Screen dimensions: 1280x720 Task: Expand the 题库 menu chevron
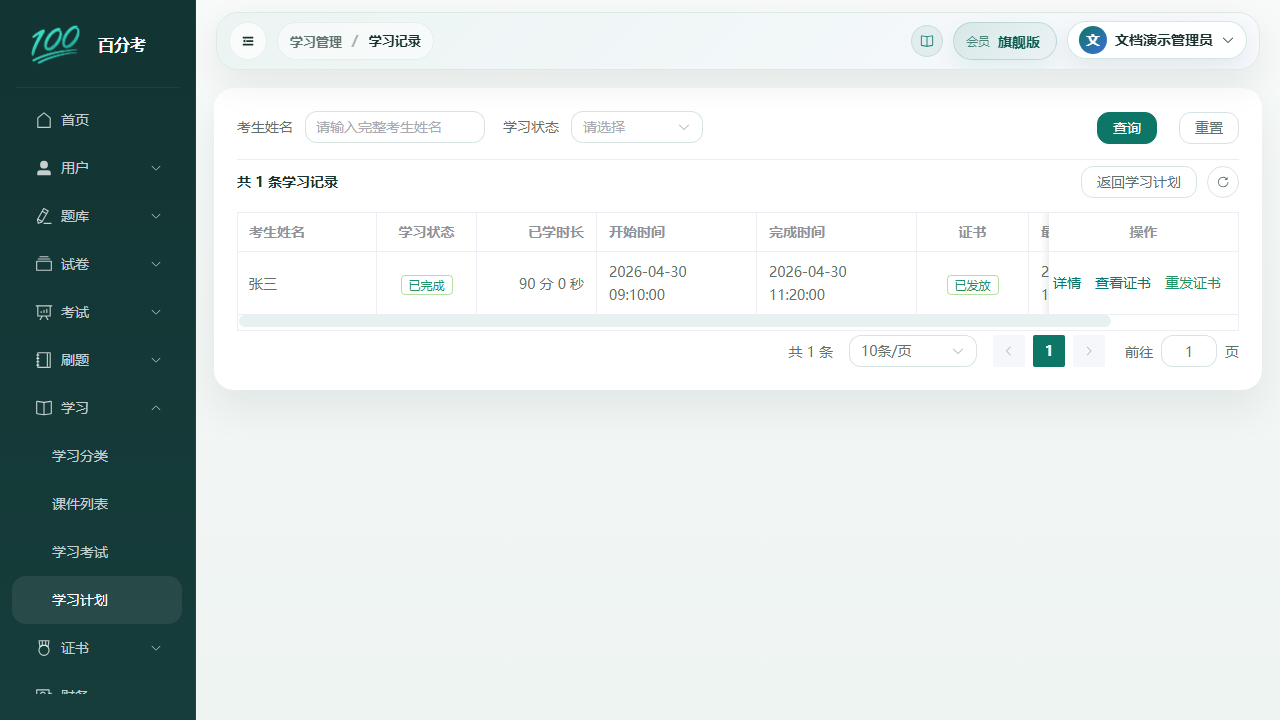[156, 216]
